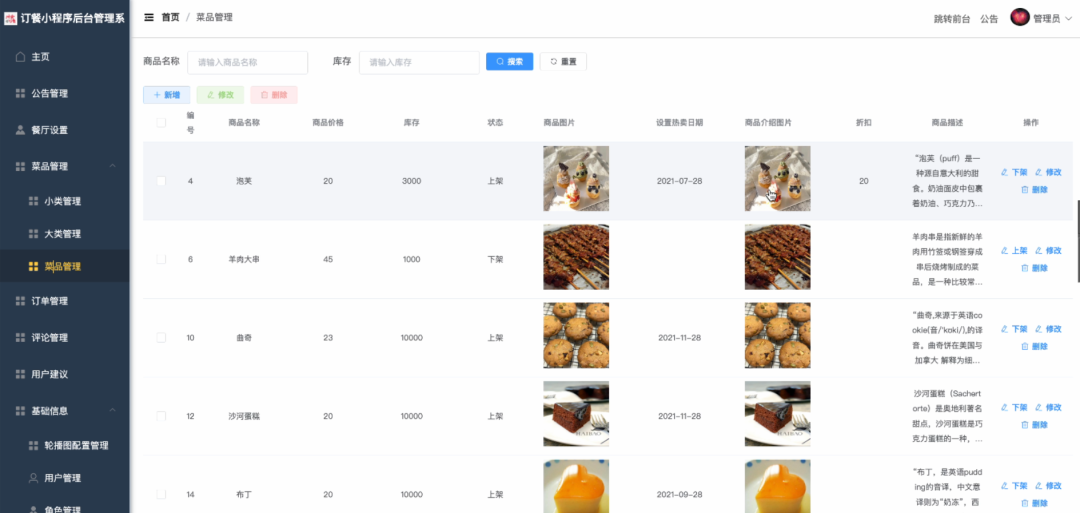Click the green 修改 toolbar button
Viewport: 1080px width, 513px height.
(x=220, y=95)
